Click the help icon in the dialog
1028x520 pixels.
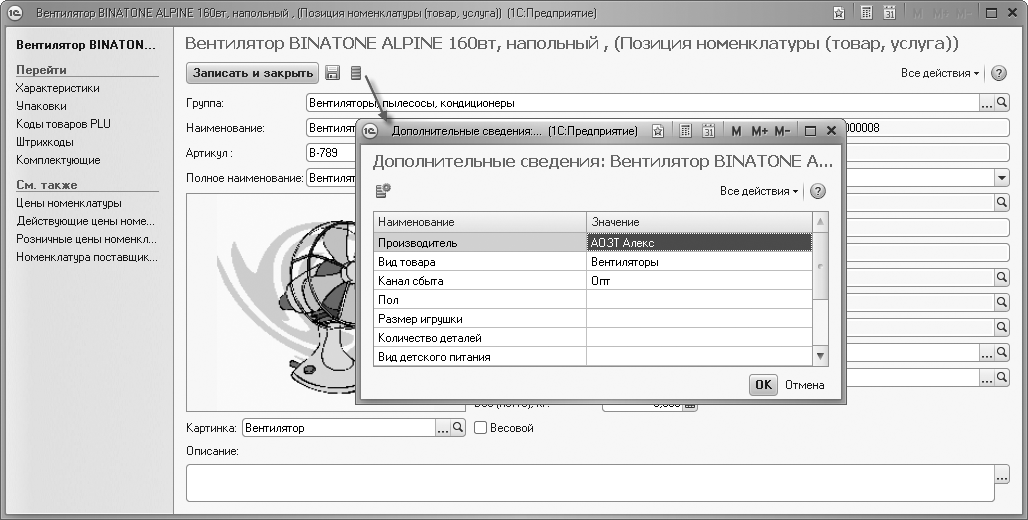818,191
